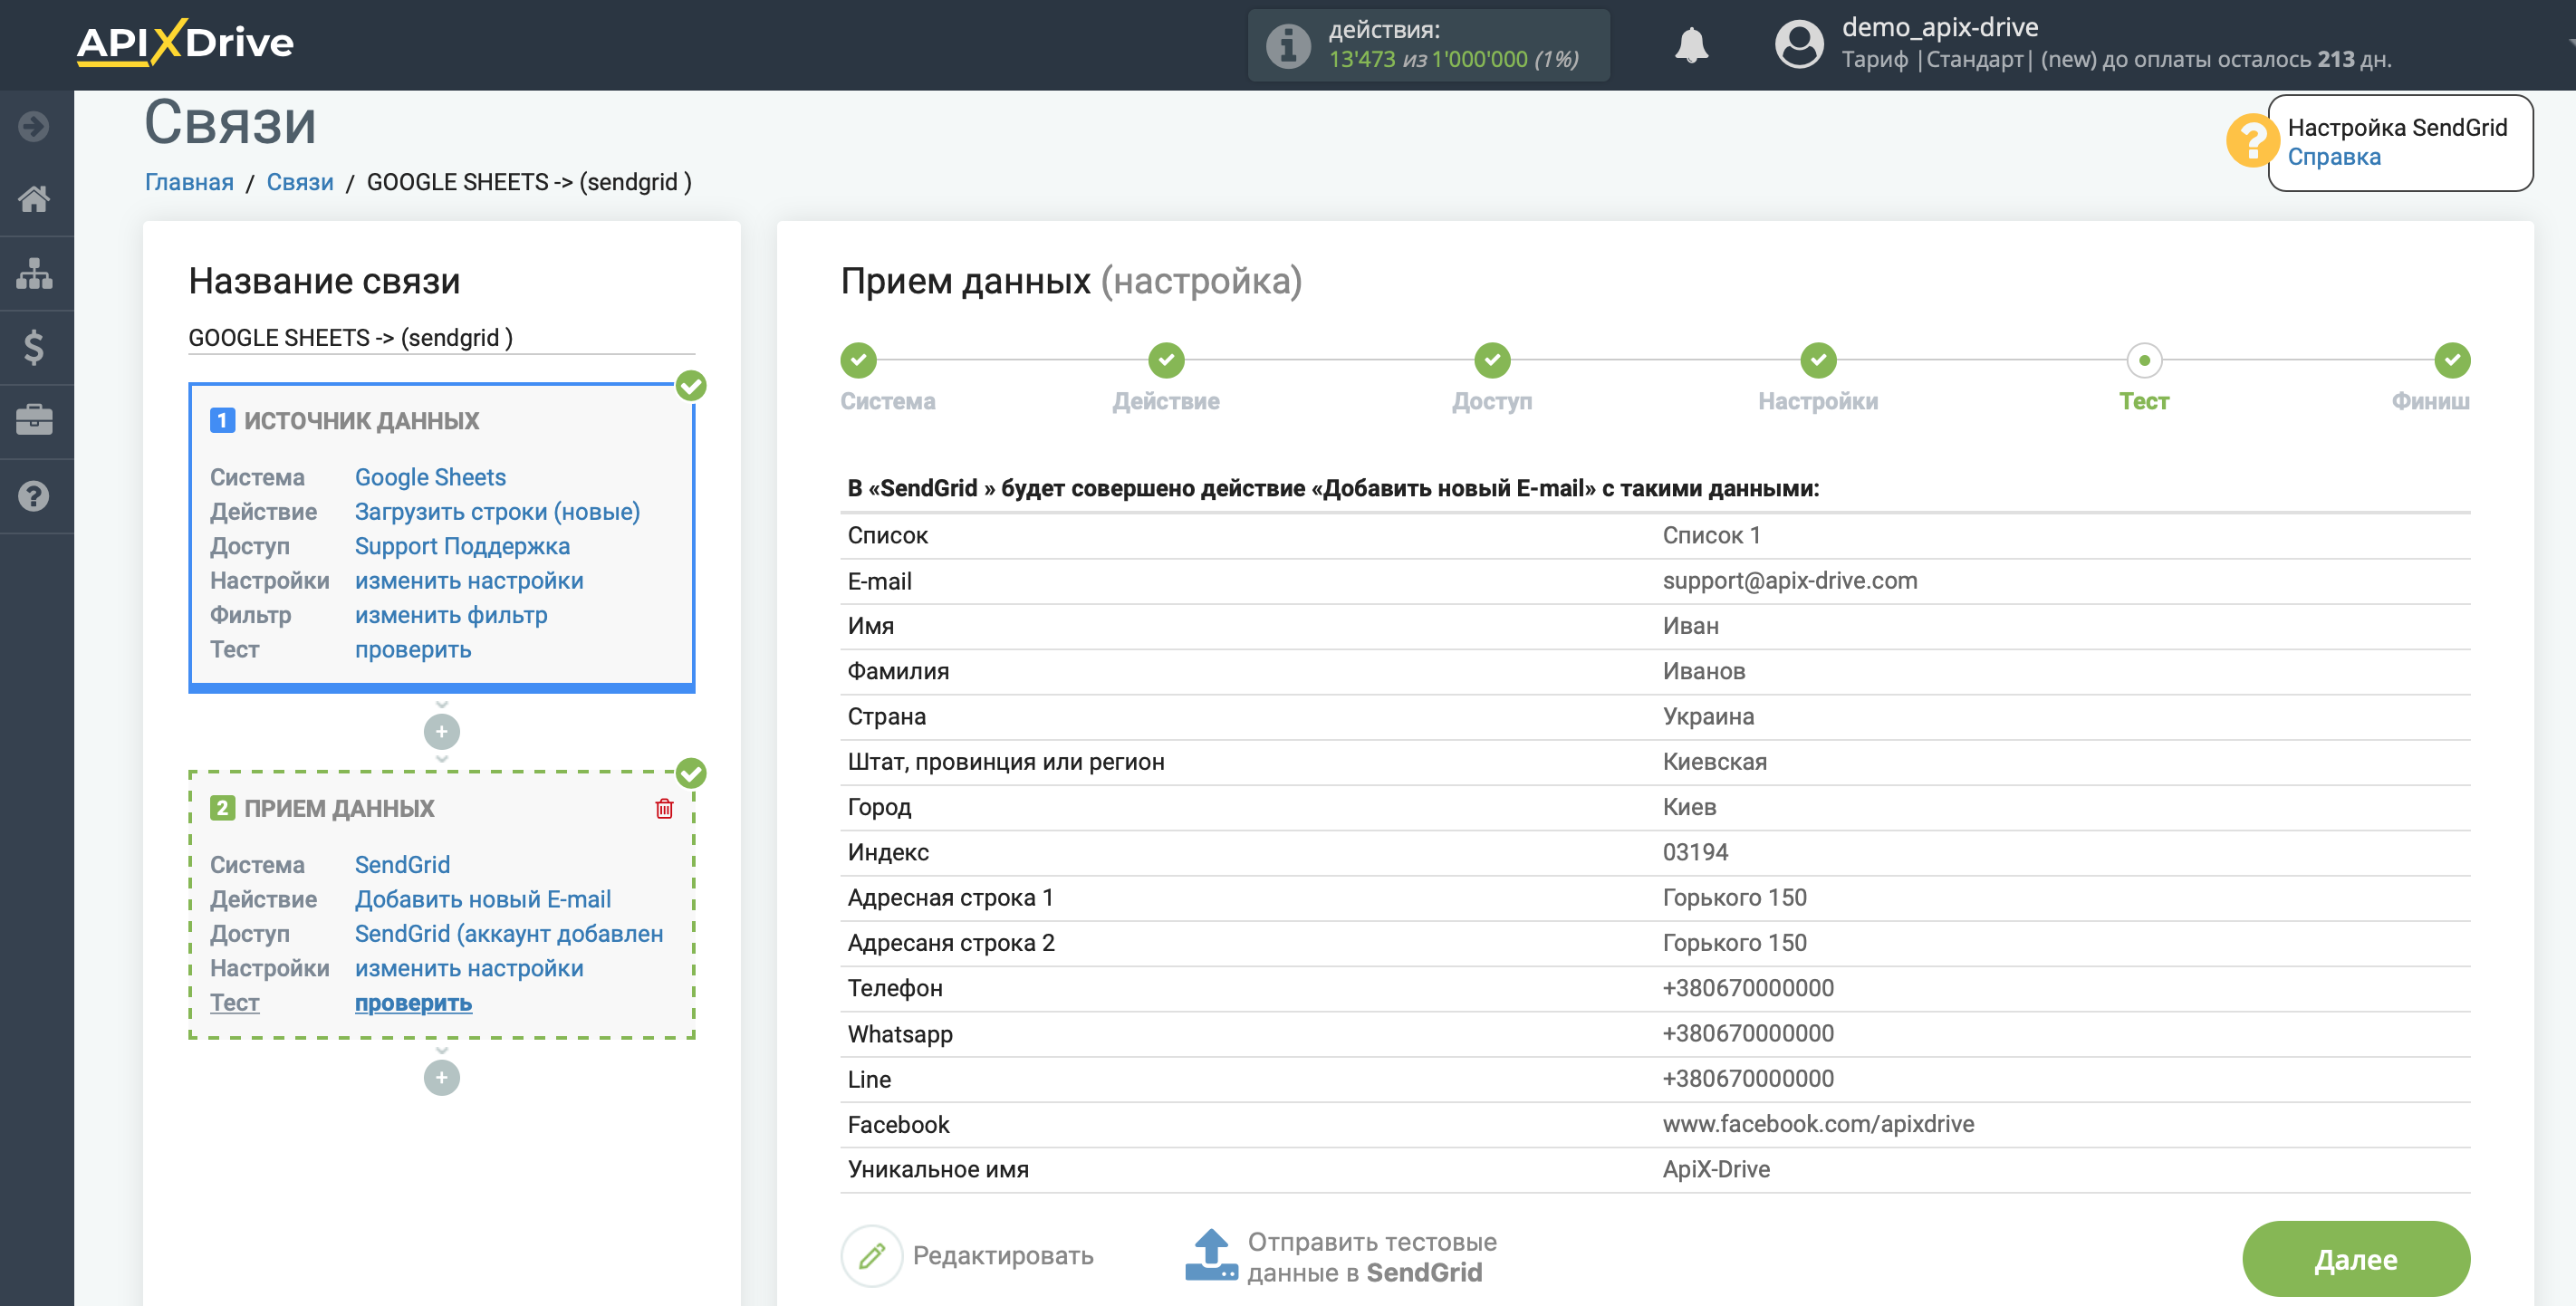The width and height of the screenshot is (2576, 1306).
Task: Select the Тест step
Action: coord(2144,360)
